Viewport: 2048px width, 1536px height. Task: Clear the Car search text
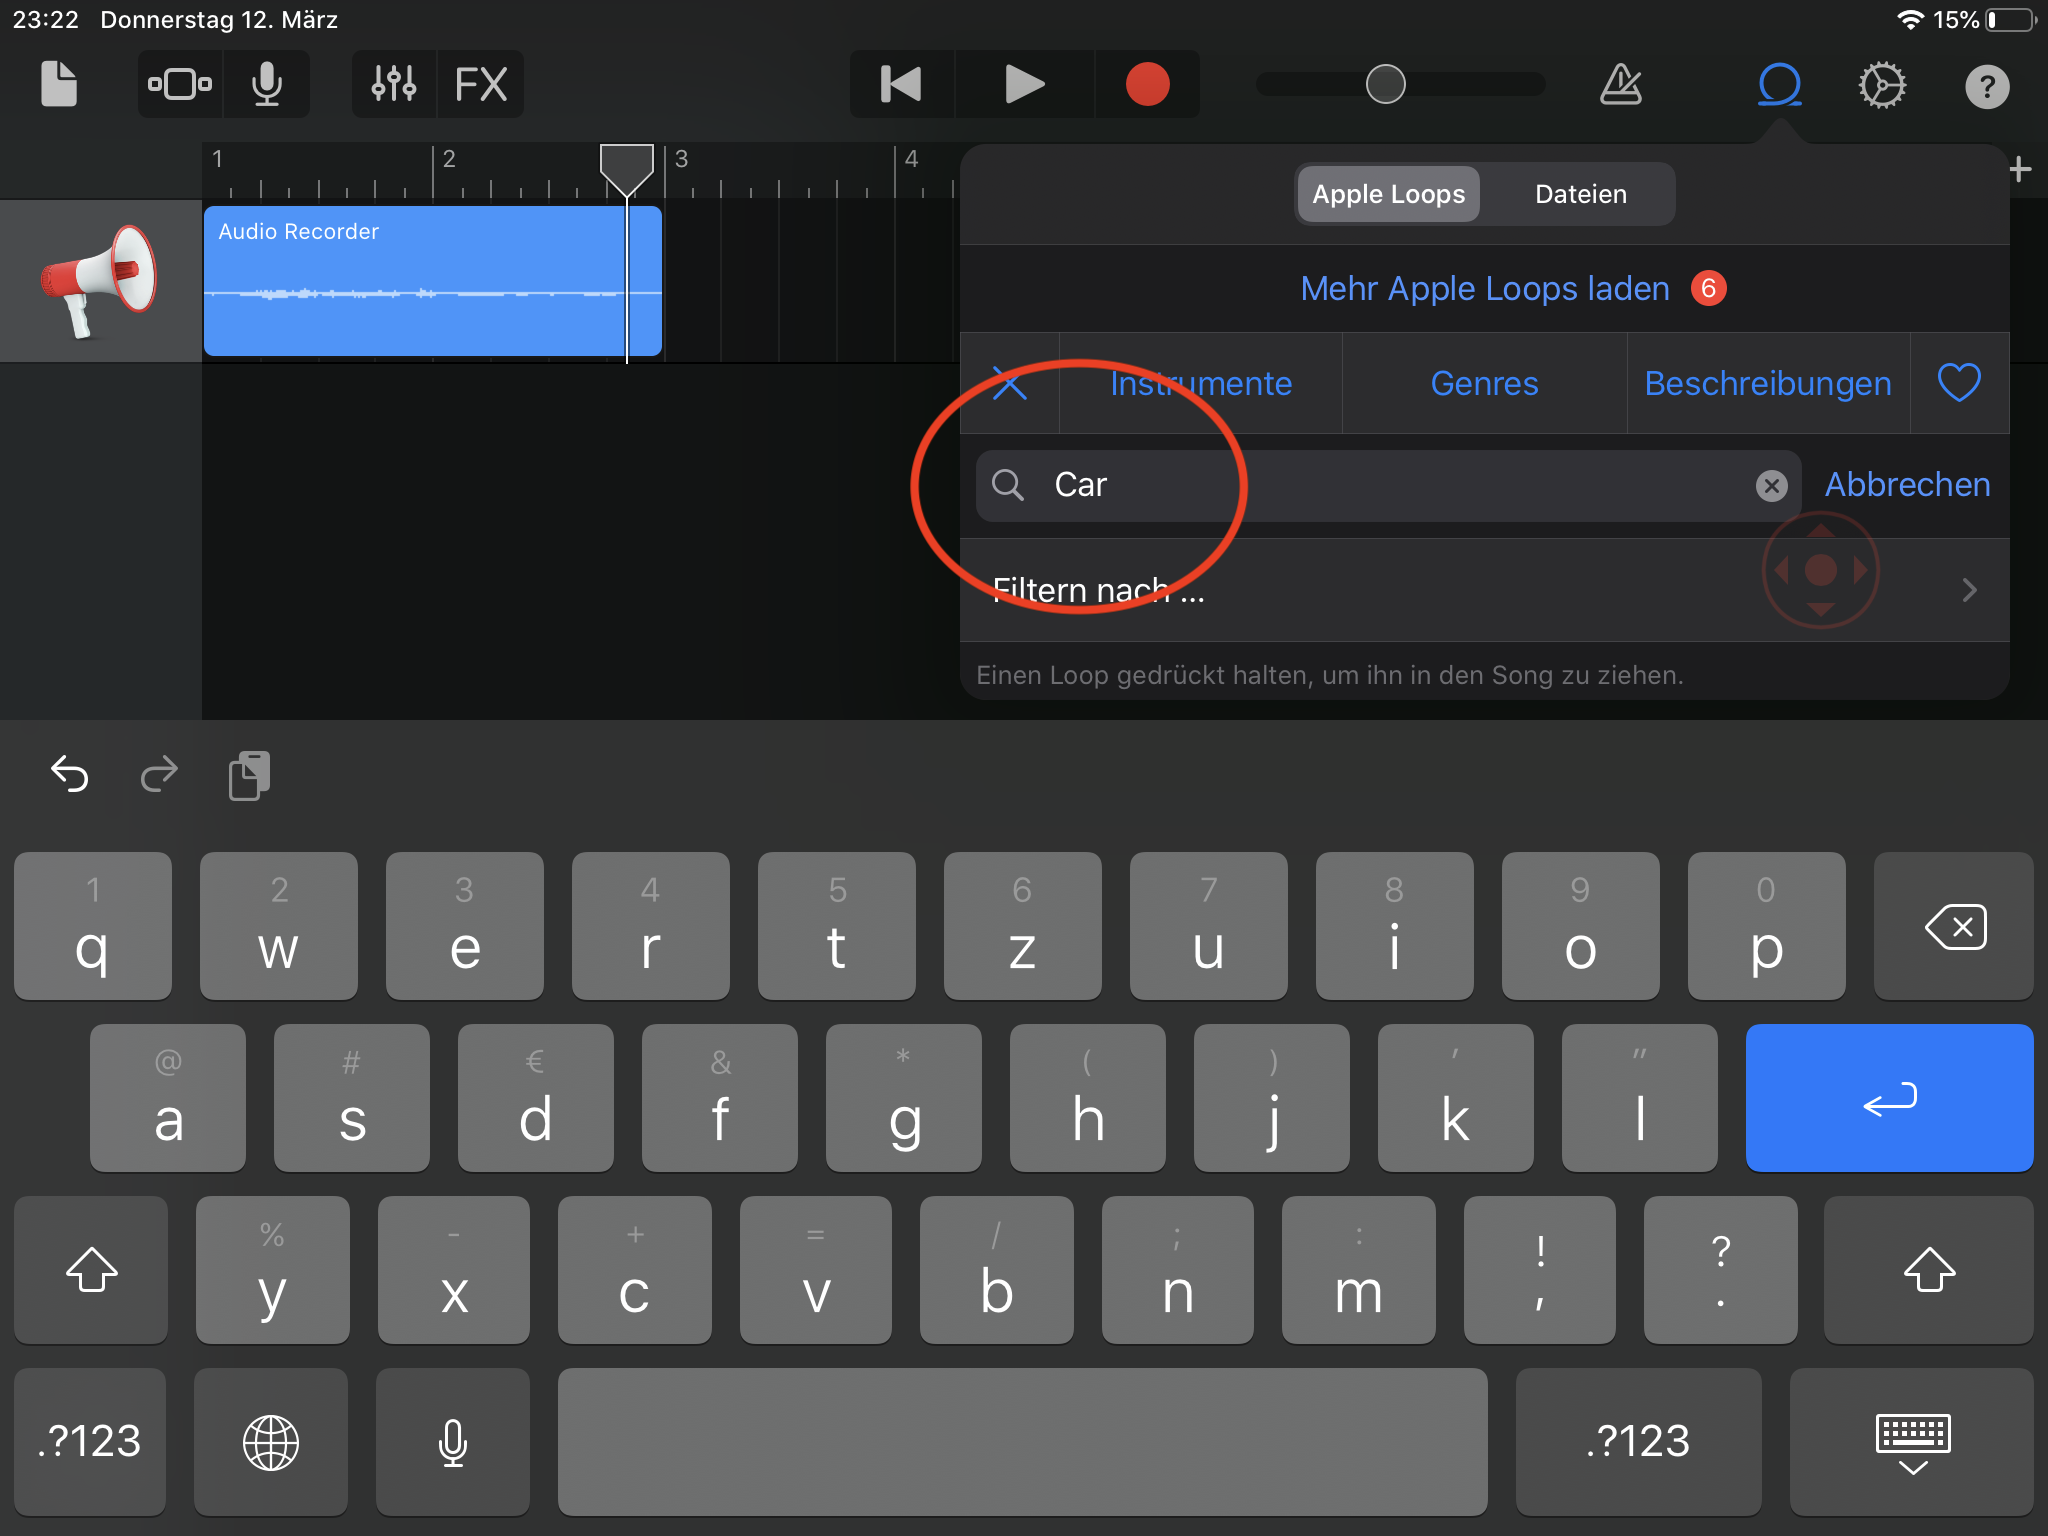(1771, 486)
